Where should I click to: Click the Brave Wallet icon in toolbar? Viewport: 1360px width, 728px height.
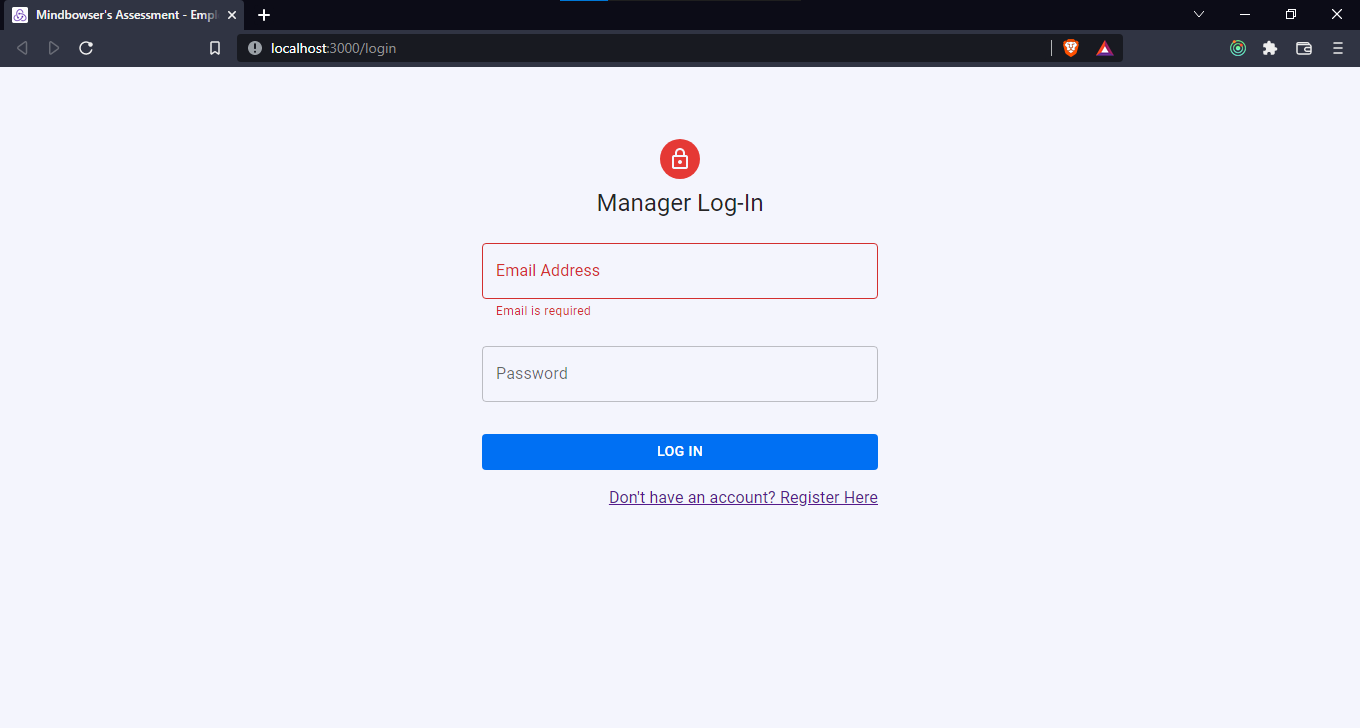coord(1303,47)
